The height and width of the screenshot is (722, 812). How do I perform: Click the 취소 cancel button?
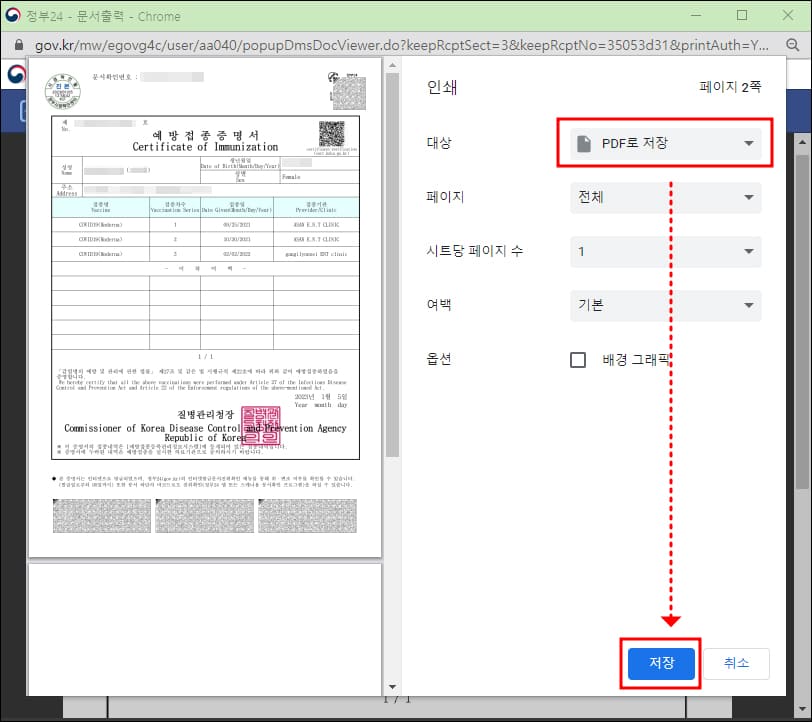pyautogui.click(x=736, y=663)
